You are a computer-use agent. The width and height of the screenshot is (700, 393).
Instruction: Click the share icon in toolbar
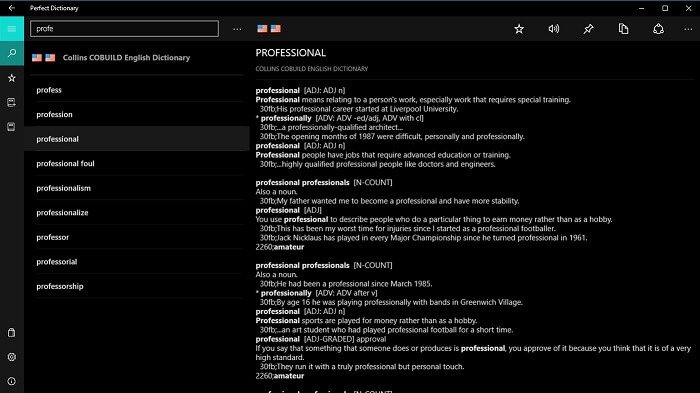658,29
